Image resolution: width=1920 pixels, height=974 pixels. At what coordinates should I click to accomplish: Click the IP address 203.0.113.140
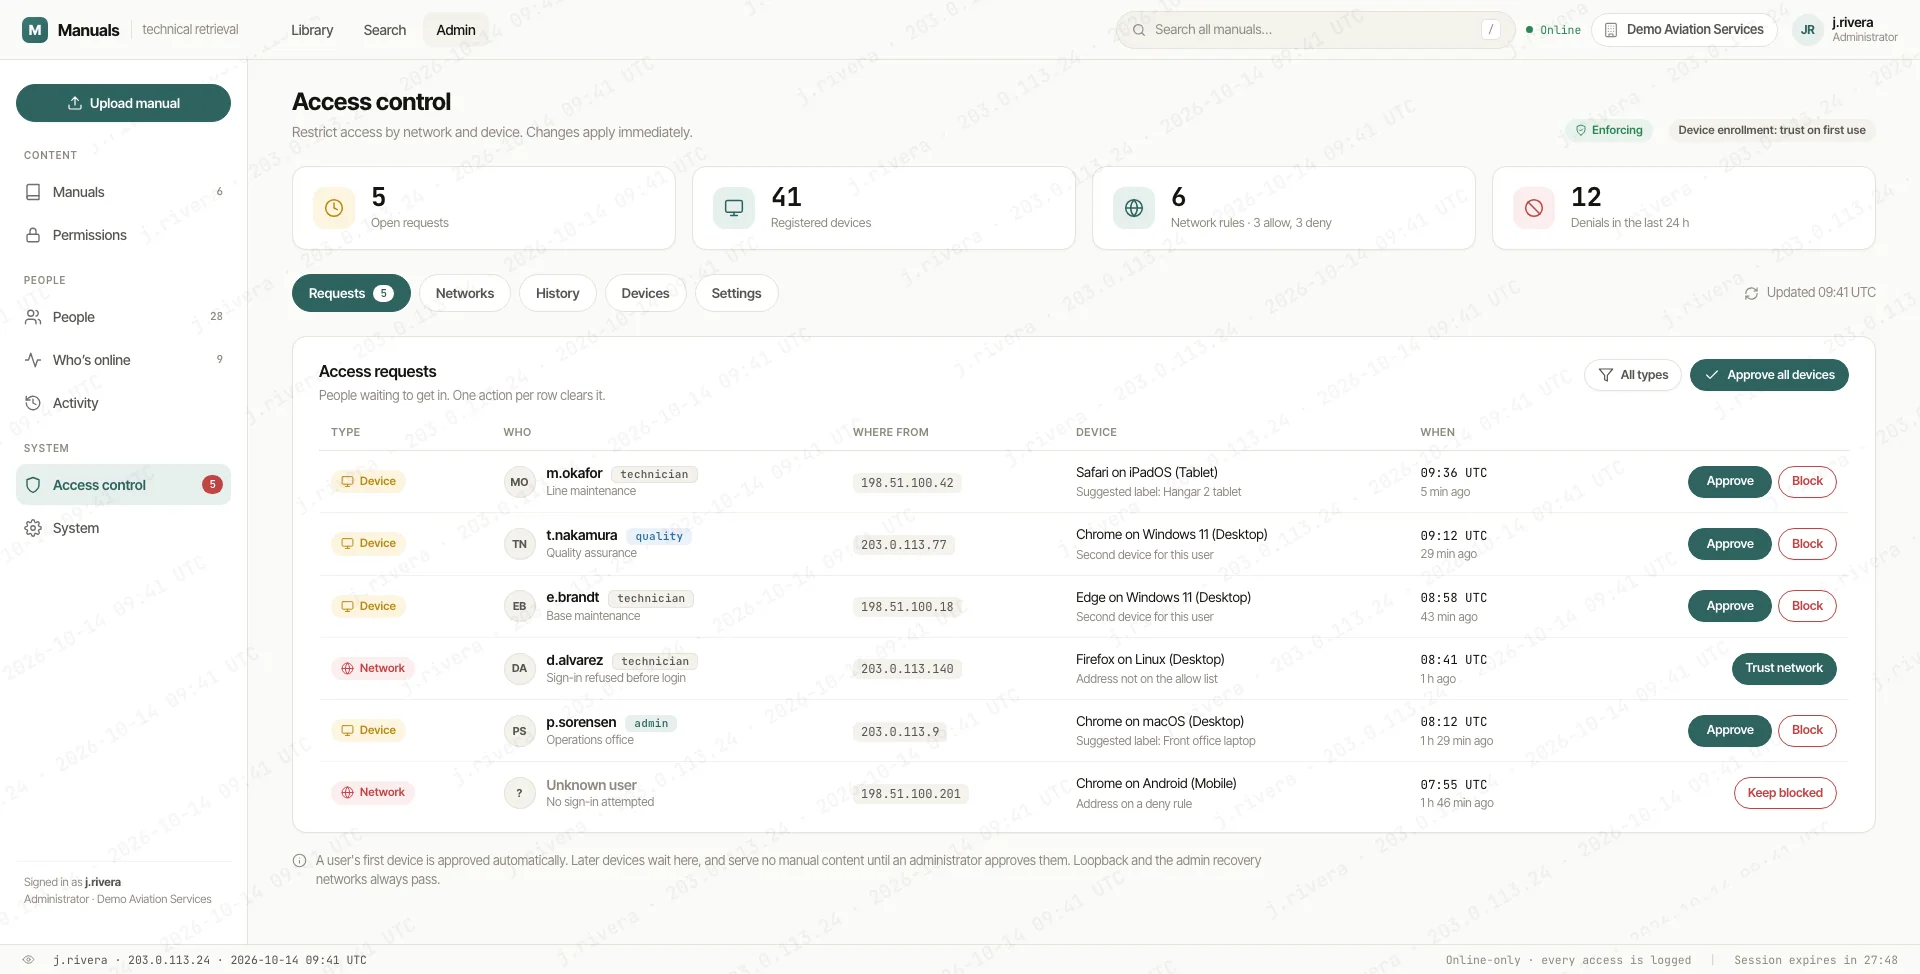coord(907,669)
